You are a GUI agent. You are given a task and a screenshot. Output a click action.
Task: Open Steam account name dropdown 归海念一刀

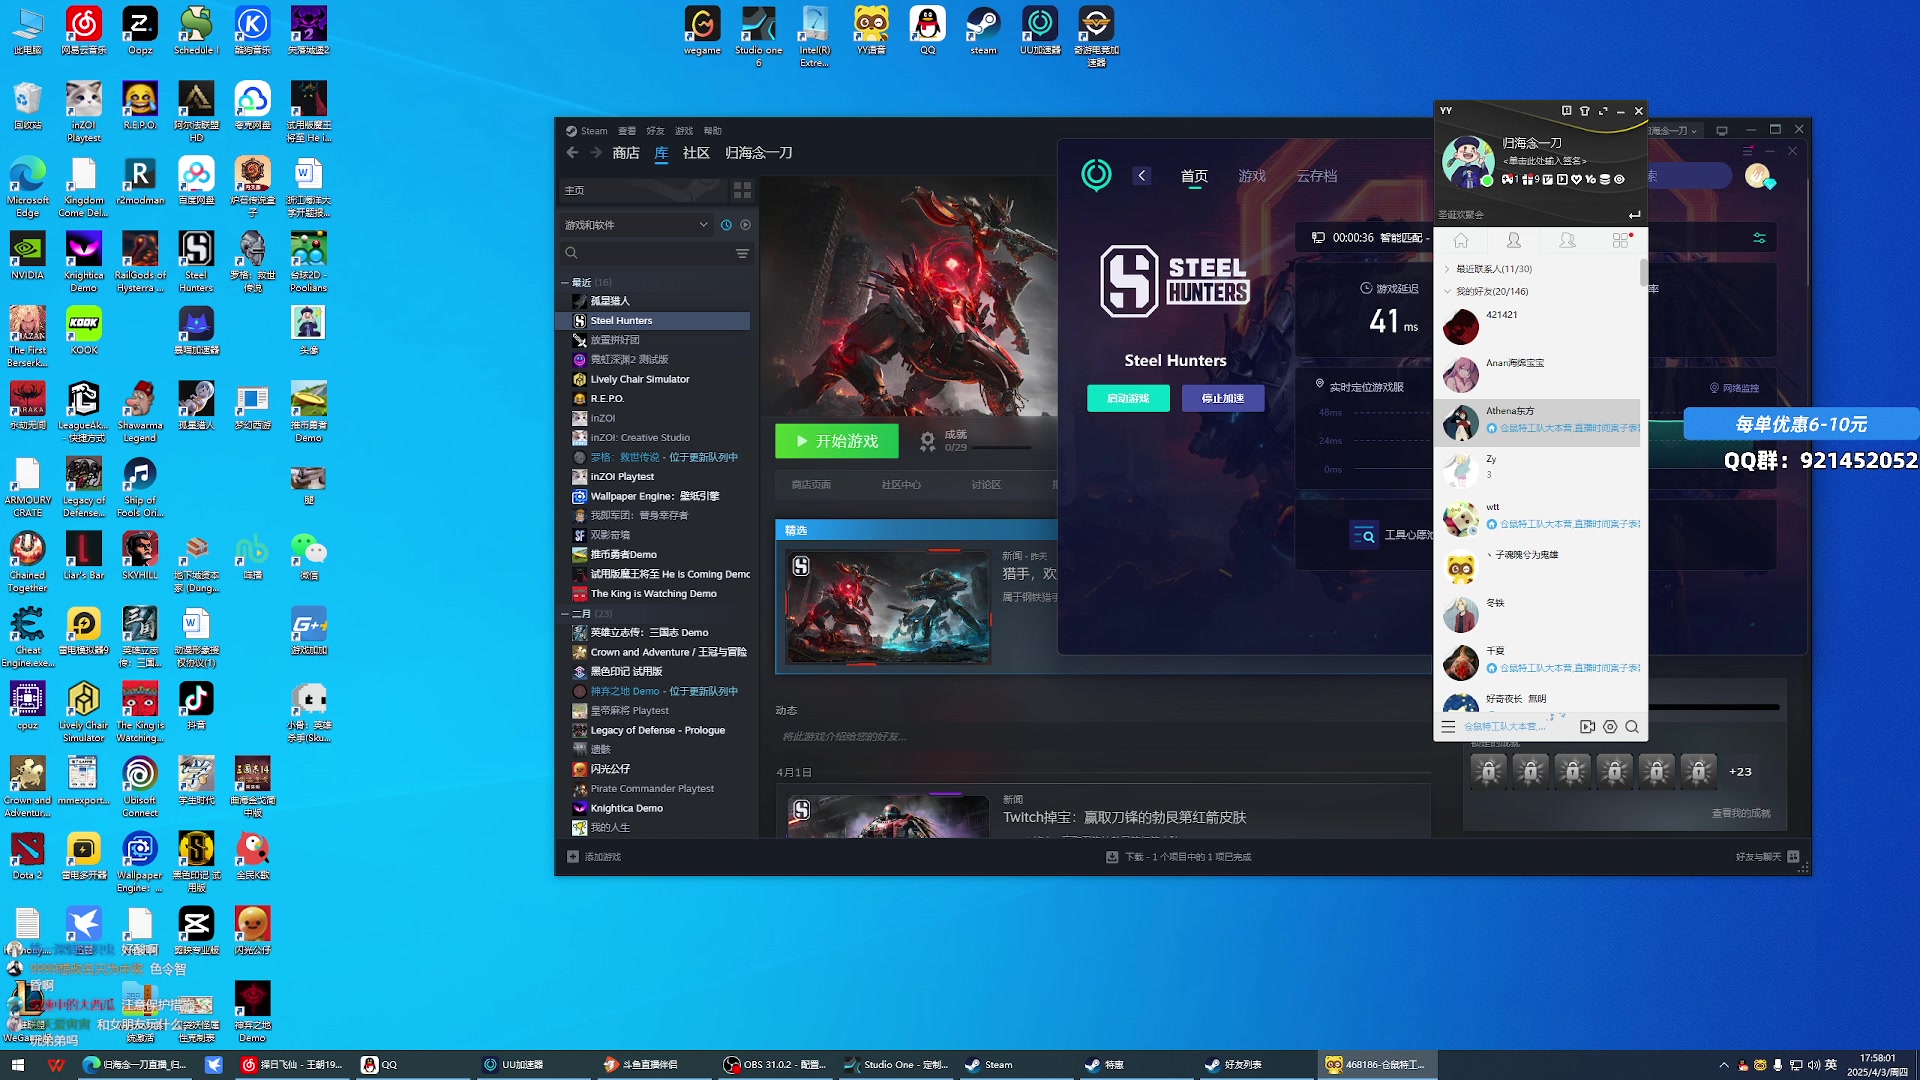coord(1673,131)
